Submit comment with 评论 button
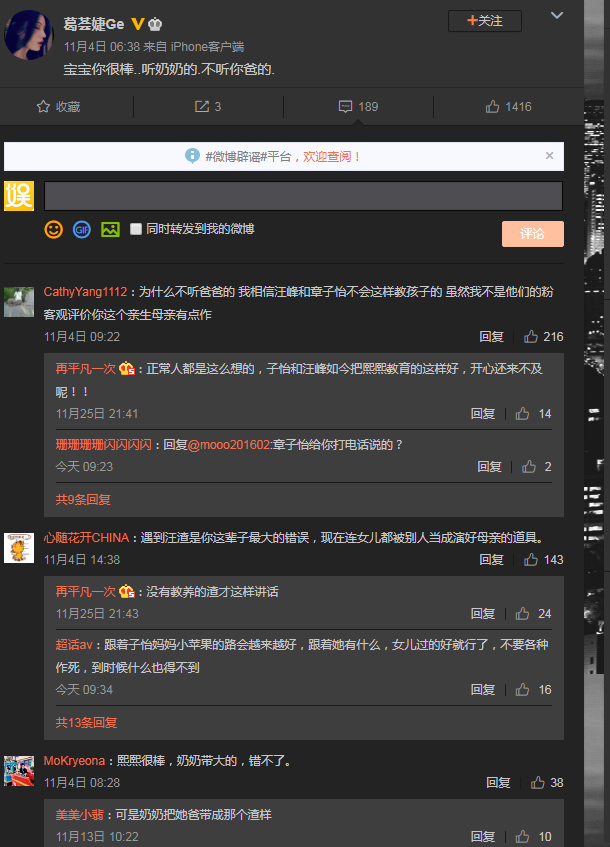Image resolution: width=610 pixels, height=847 pixels. pos(532,234)
